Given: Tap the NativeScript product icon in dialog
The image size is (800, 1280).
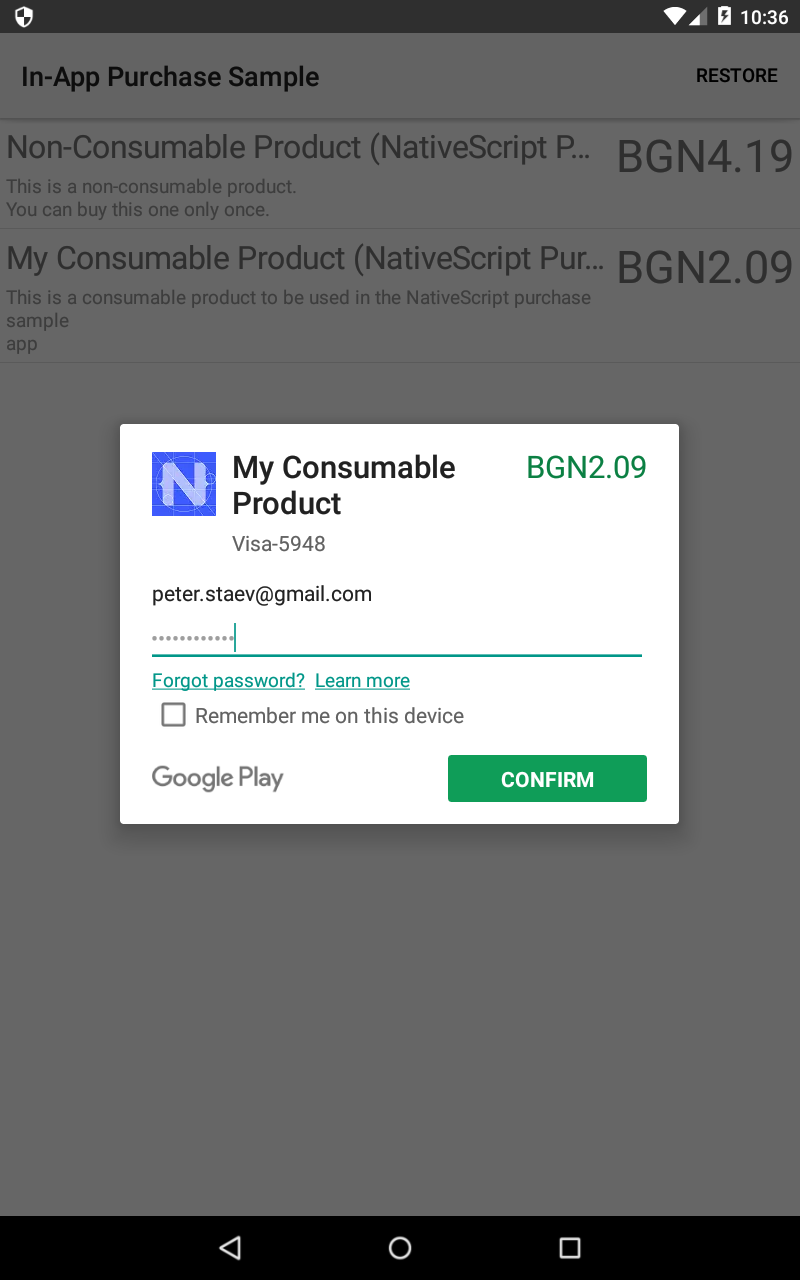Looking at the screenshot, I should (184, 484).
